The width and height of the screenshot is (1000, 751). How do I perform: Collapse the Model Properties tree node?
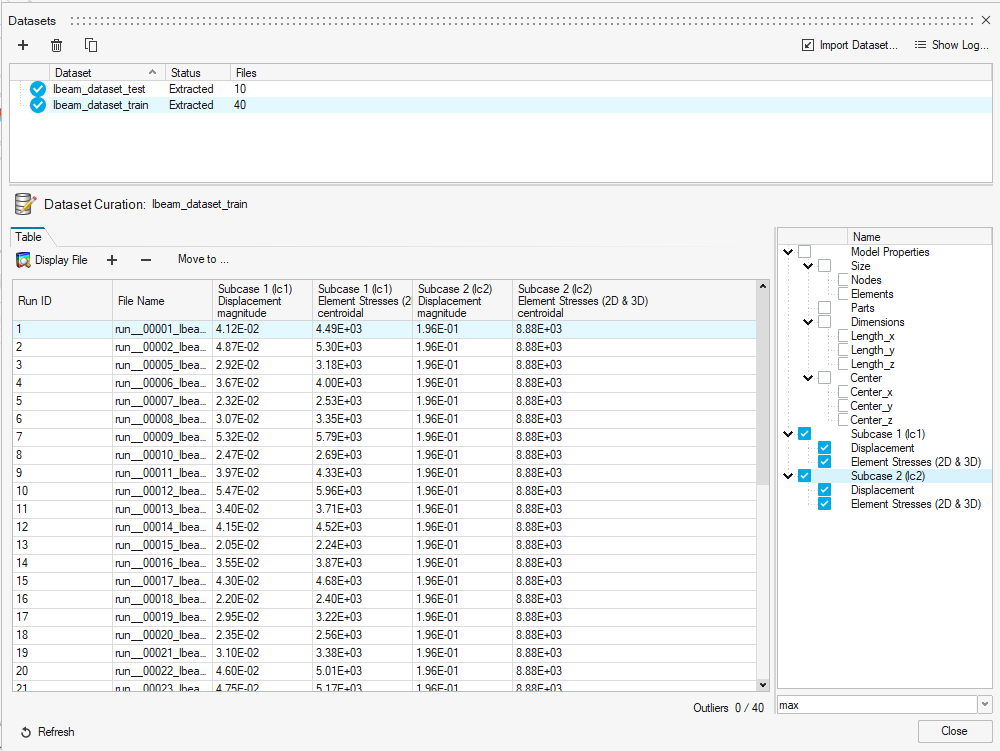tap(788, 252)
